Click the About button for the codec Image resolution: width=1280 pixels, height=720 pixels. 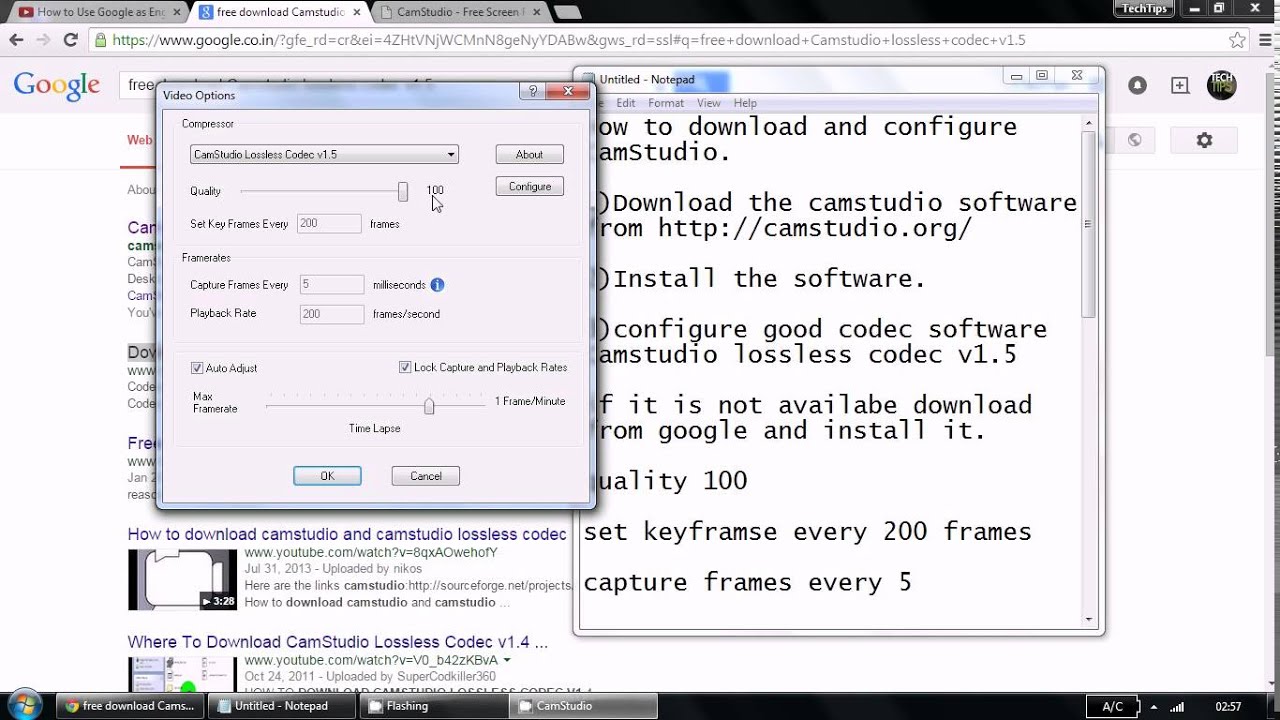point(530,154)
